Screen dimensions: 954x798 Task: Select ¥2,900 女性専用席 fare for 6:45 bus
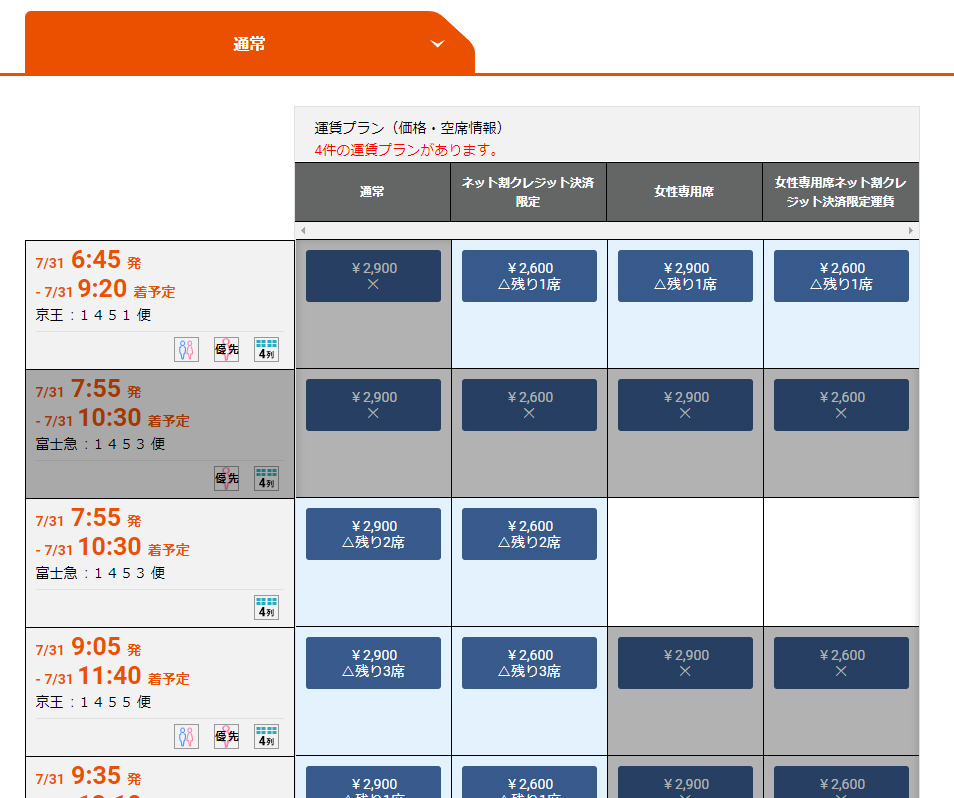pos(685,276)
